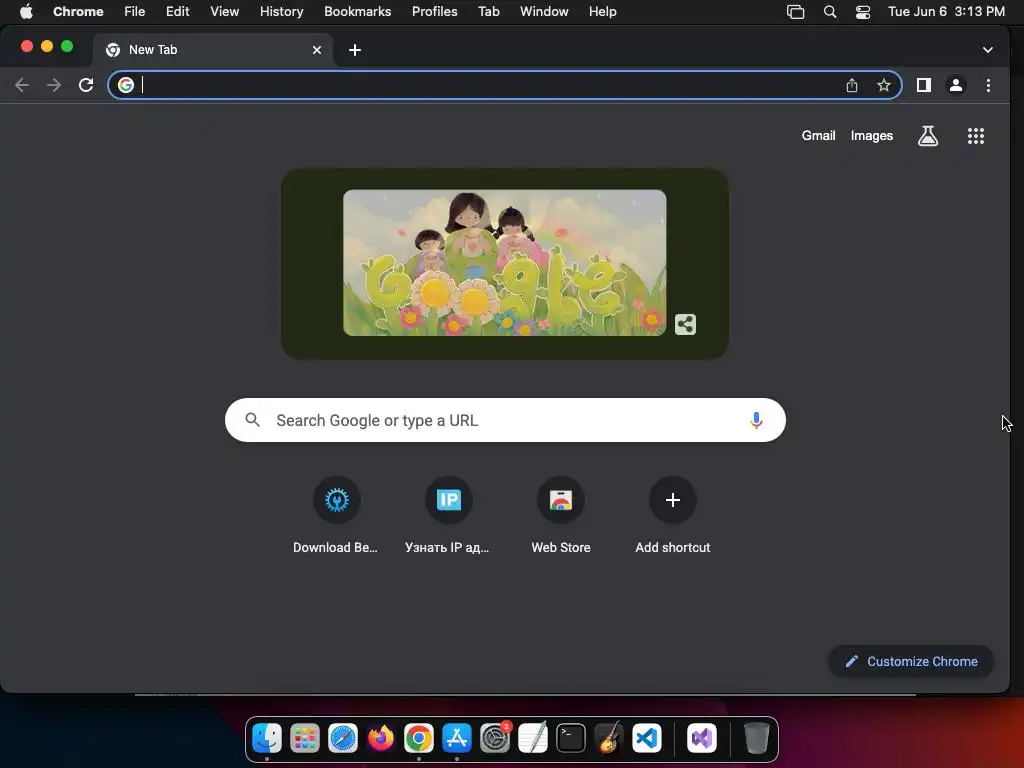This screenshot has width=1024, height=768.
Task: Open the Images link
Action: pos(871,136)
